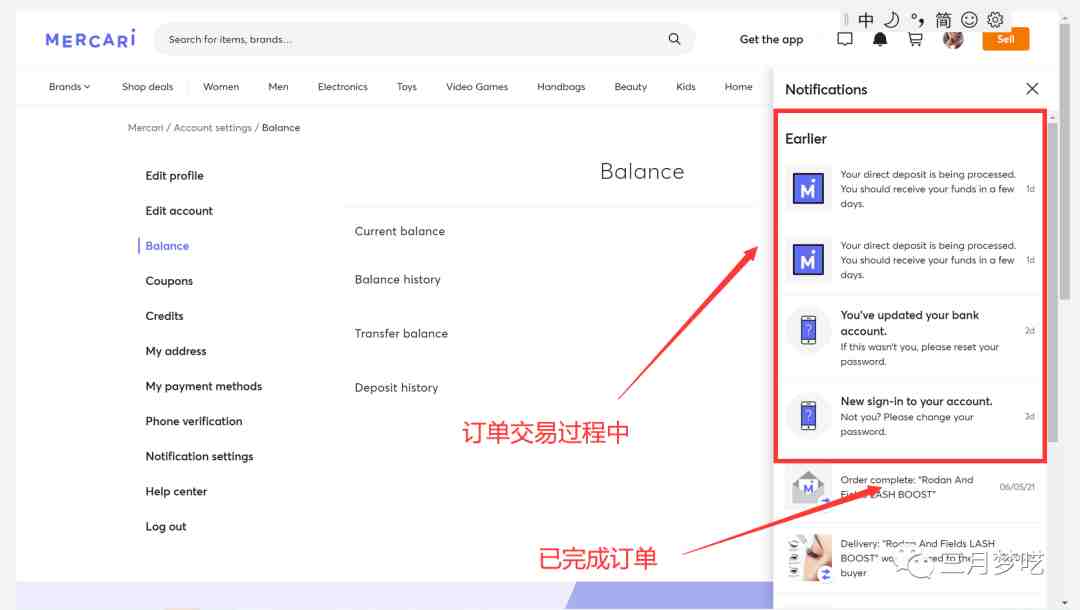Viewport: 1080px width, 610px height.
Task: Open the Kids category
Action: click(x=685, y=87)
